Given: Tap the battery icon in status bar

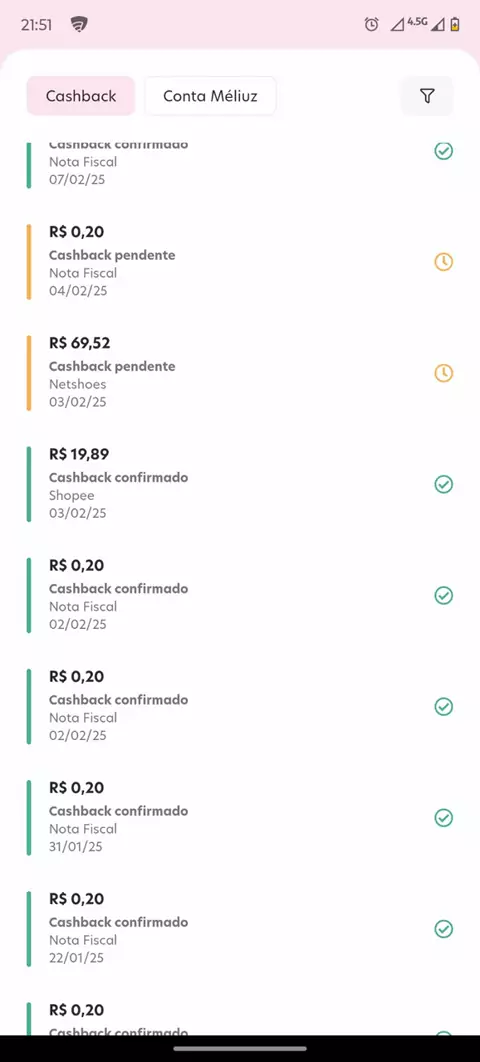Looking at the screenshot, I should (x=456, y=25).
